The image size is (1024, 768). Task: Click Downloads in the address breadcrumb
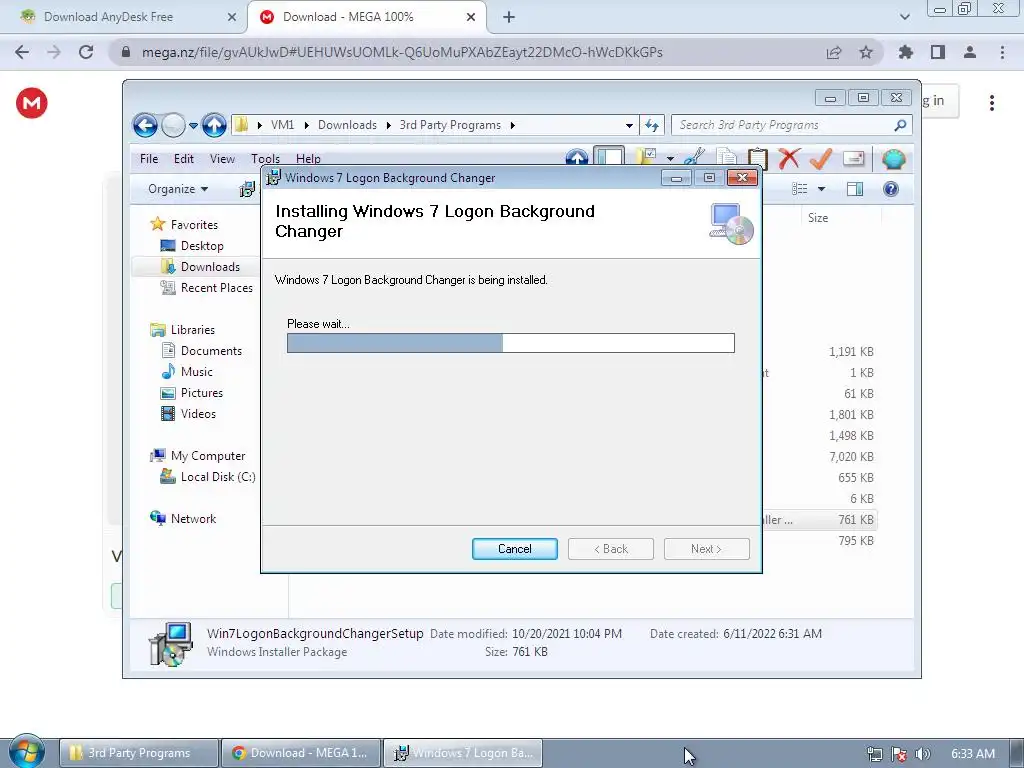click(x=347, y=125)
